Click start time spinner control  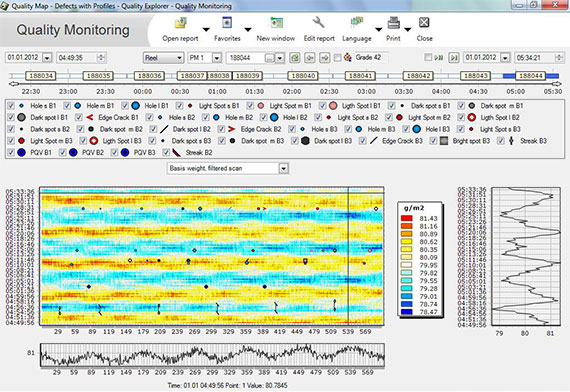[x=101, y=58]
